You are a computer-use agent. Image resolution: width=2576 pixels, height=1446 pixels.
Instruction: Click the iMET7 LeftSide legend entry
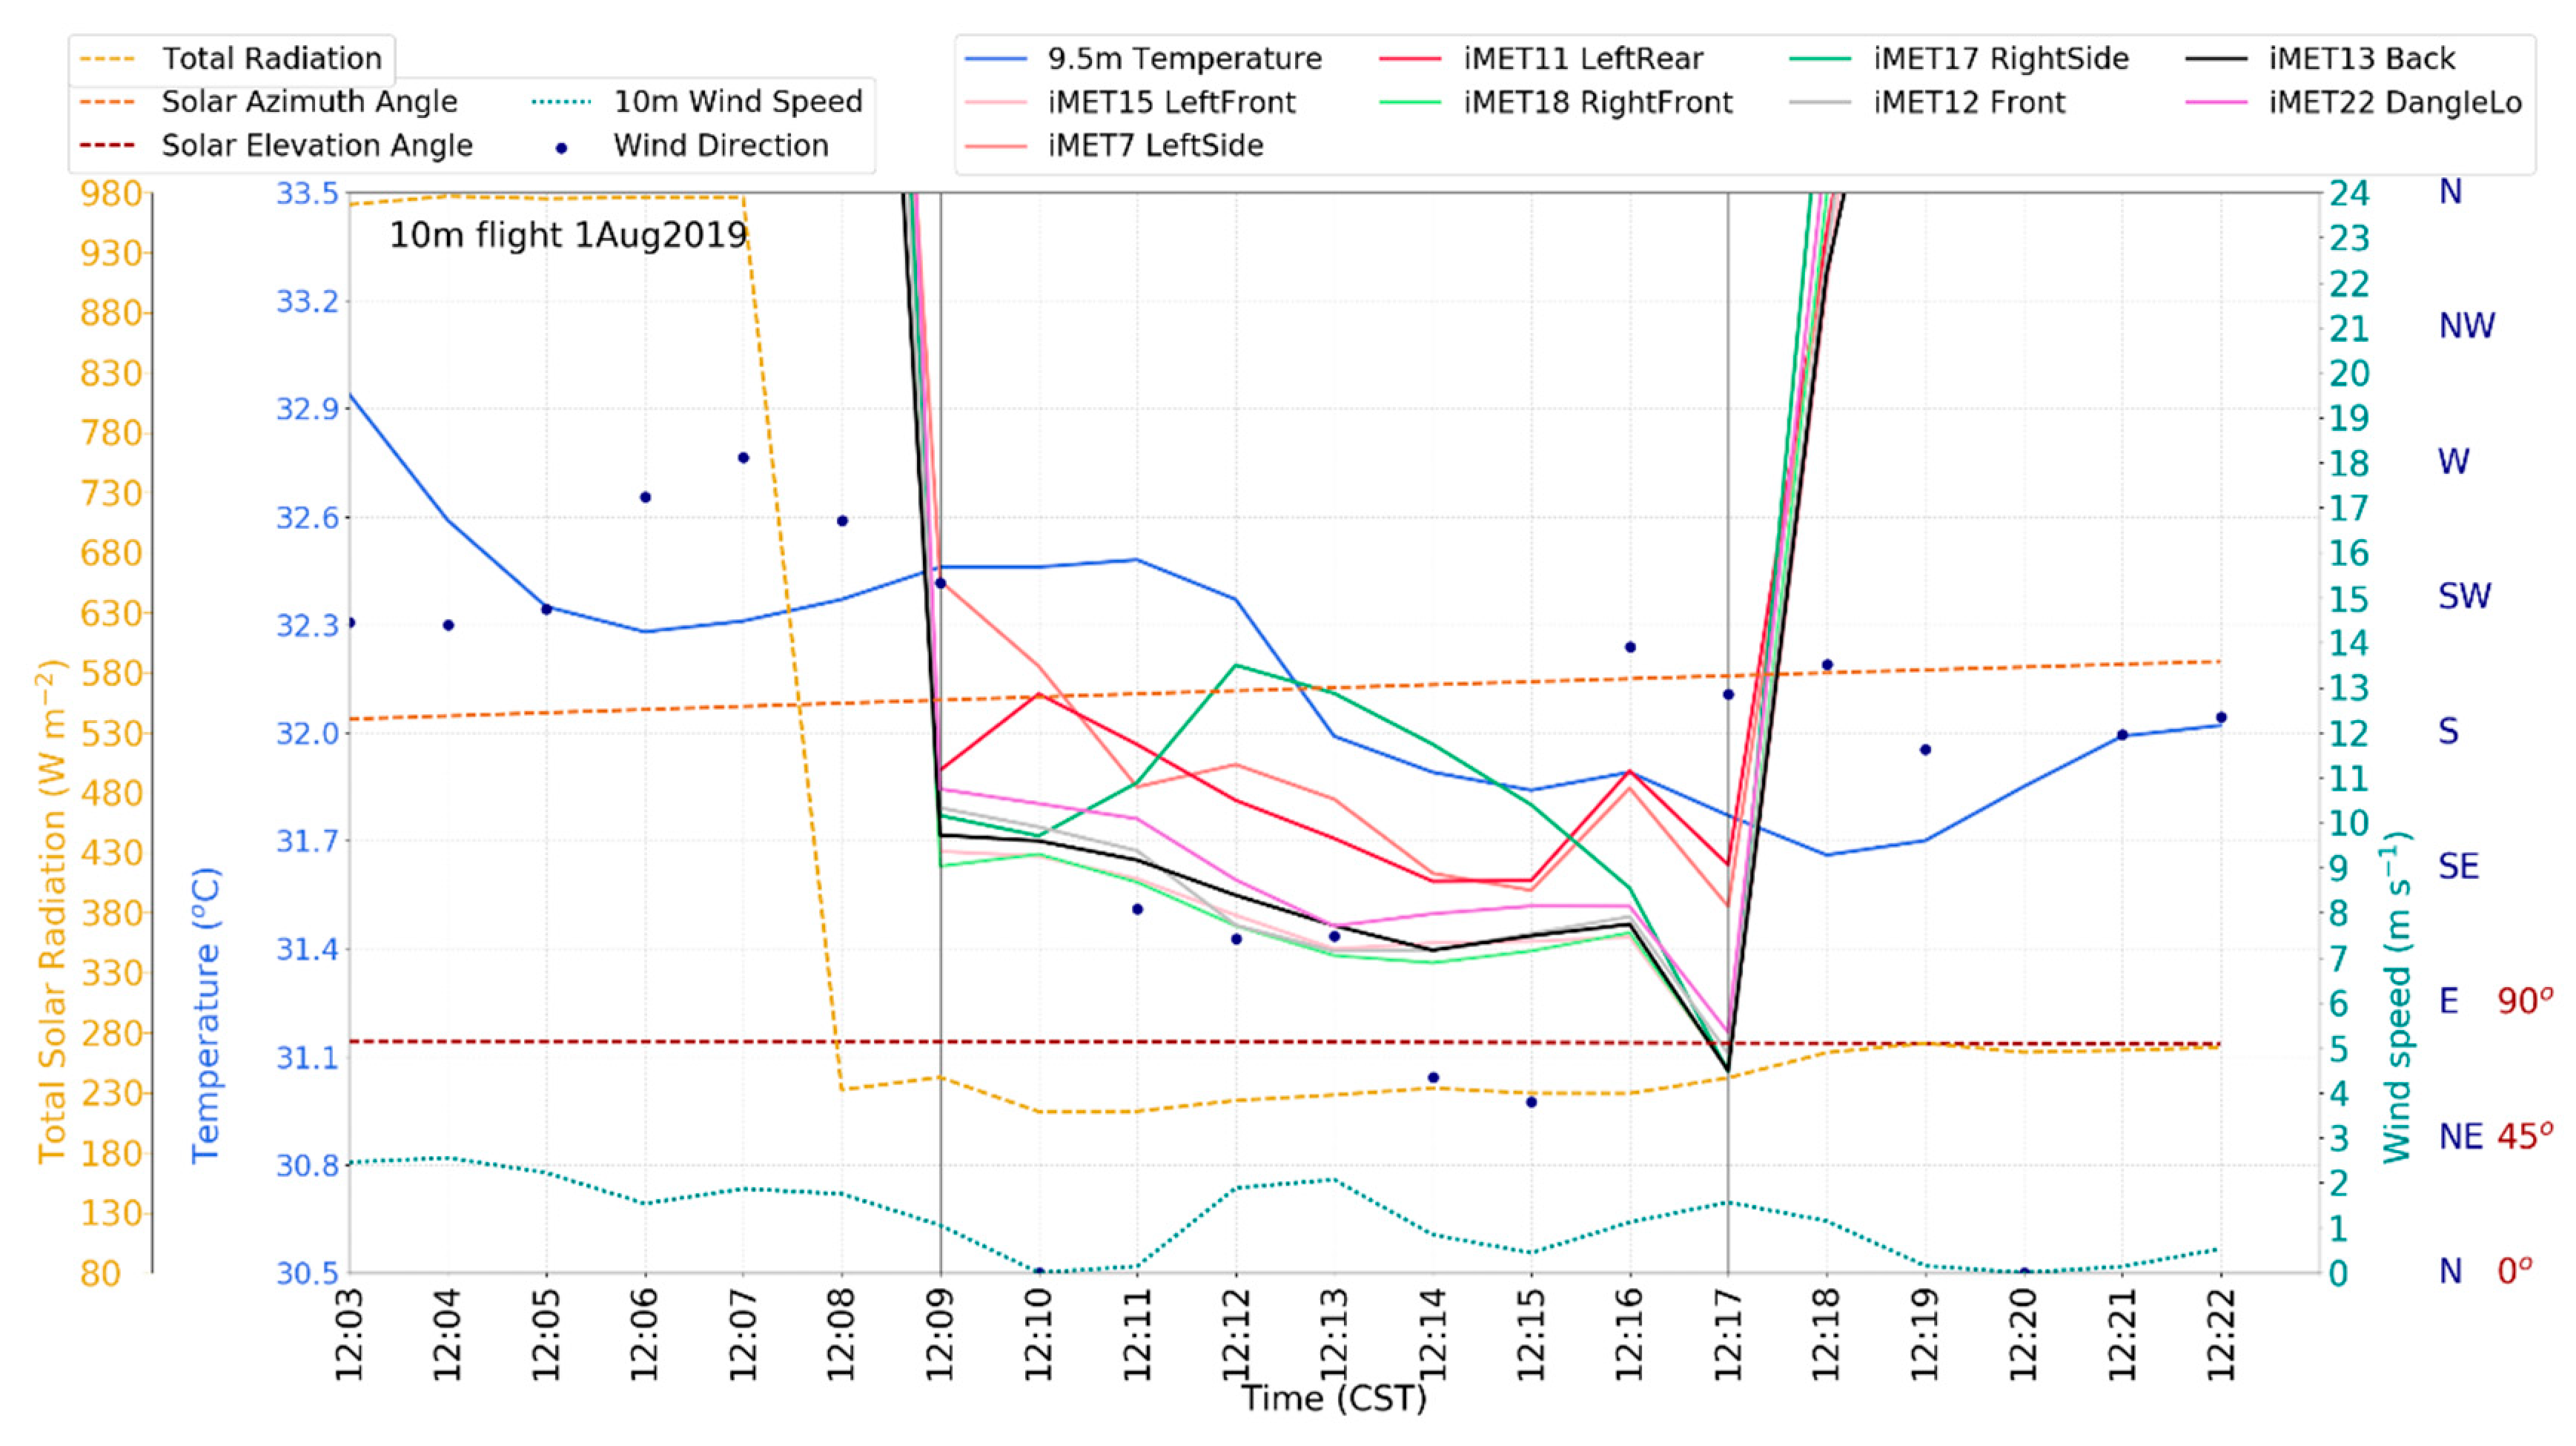1155,146
